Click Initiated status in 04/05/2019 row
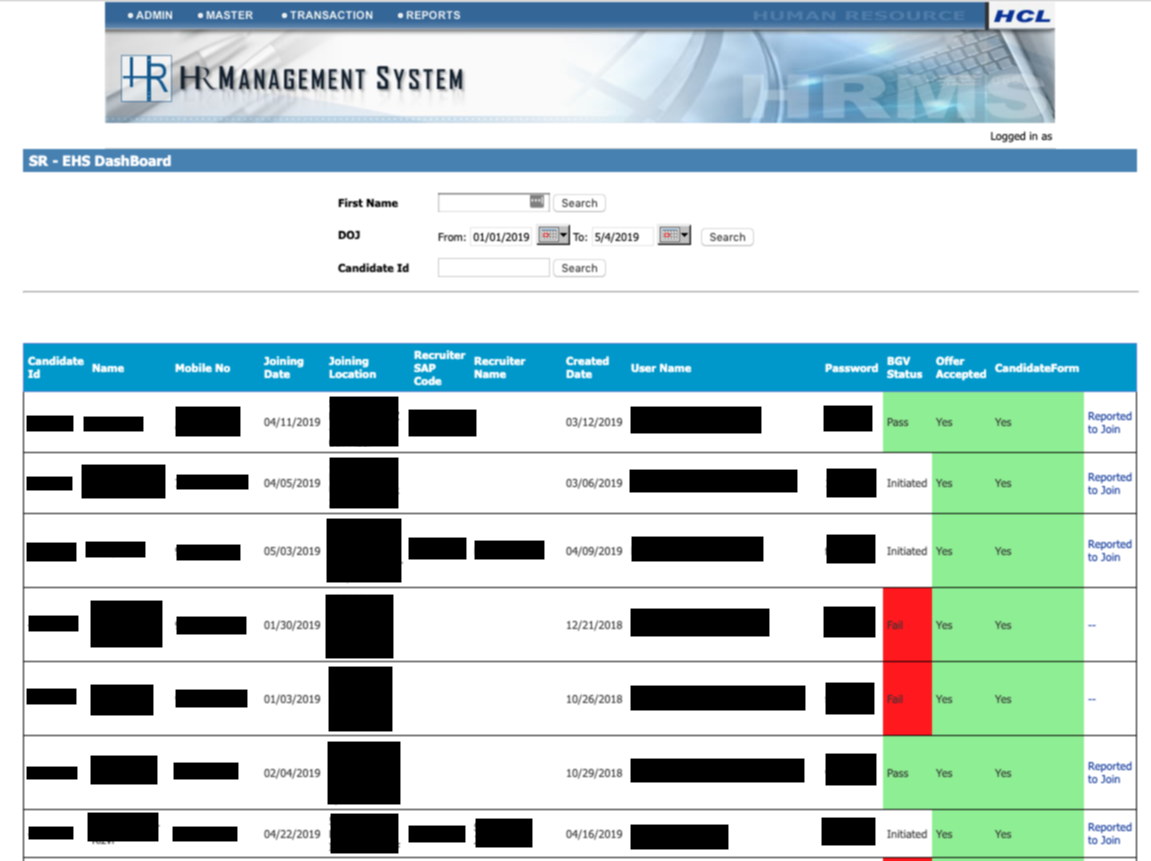The height and width of the screenshot is (861, 1151). tap(907, 483)
